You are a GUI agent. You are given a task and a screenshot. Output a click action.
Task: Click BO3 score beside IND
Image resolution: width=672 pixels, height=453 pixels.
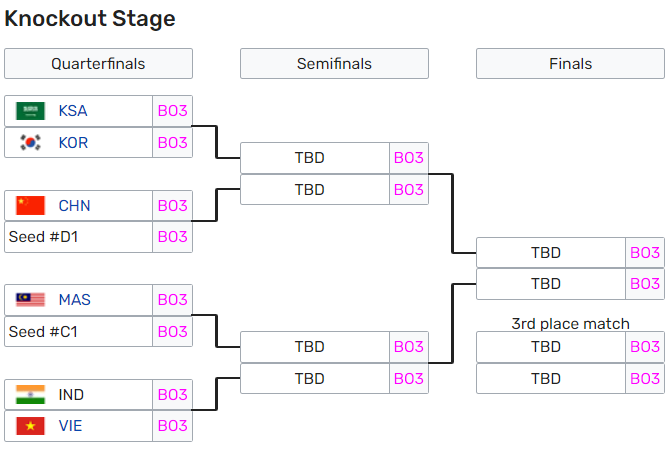[173, 394]
